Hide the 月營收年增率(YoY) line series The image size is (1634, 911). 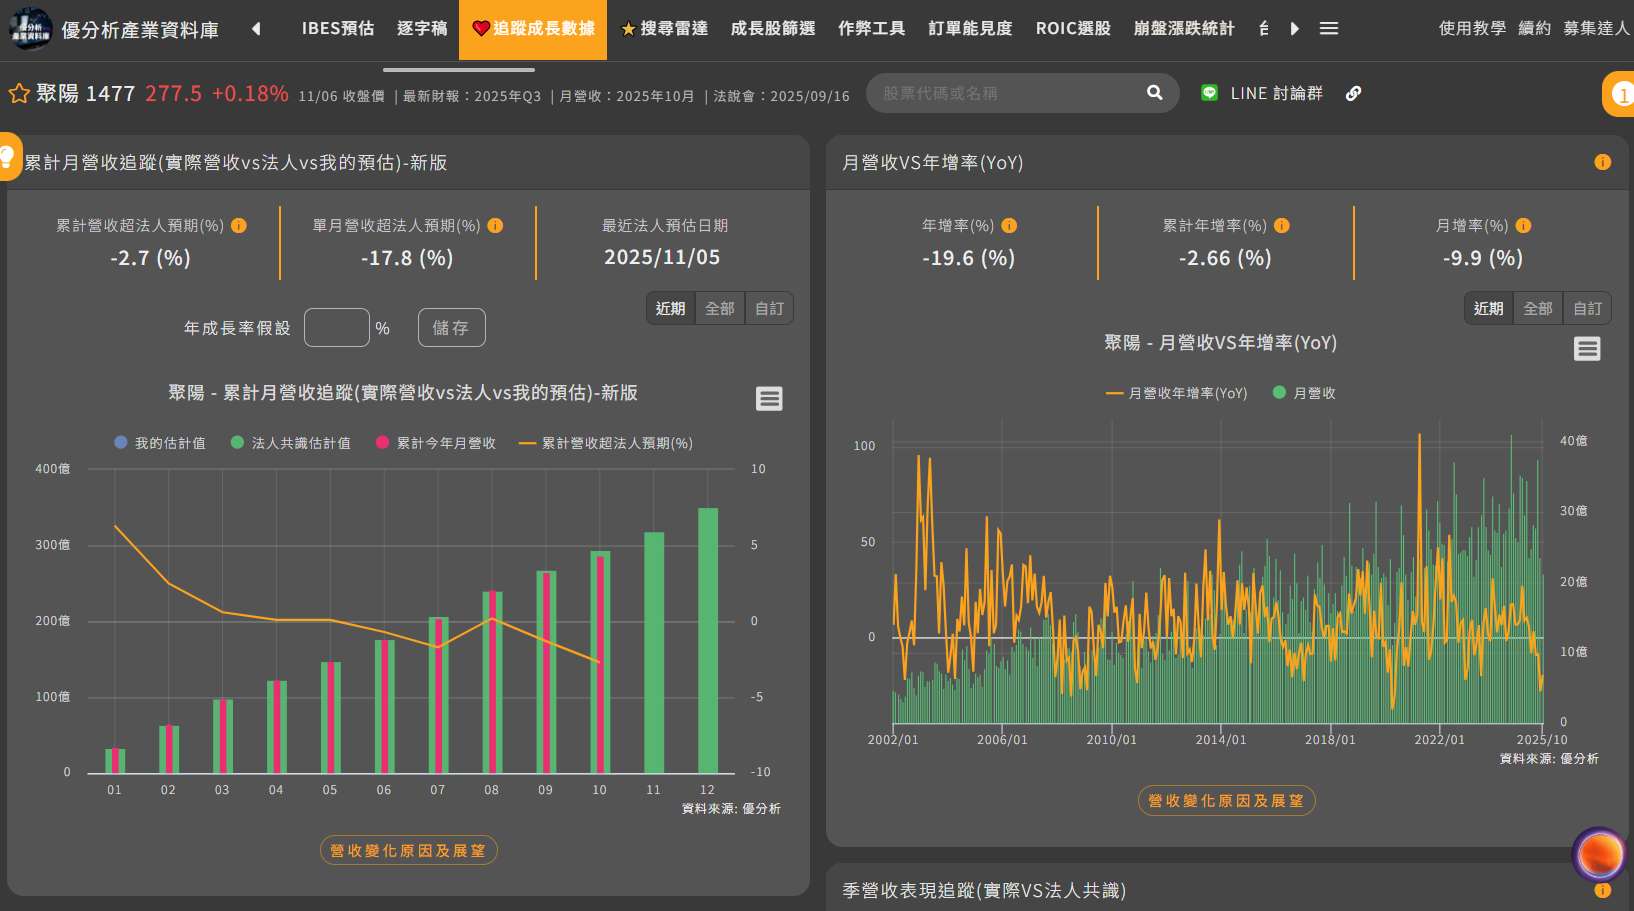1176,393
